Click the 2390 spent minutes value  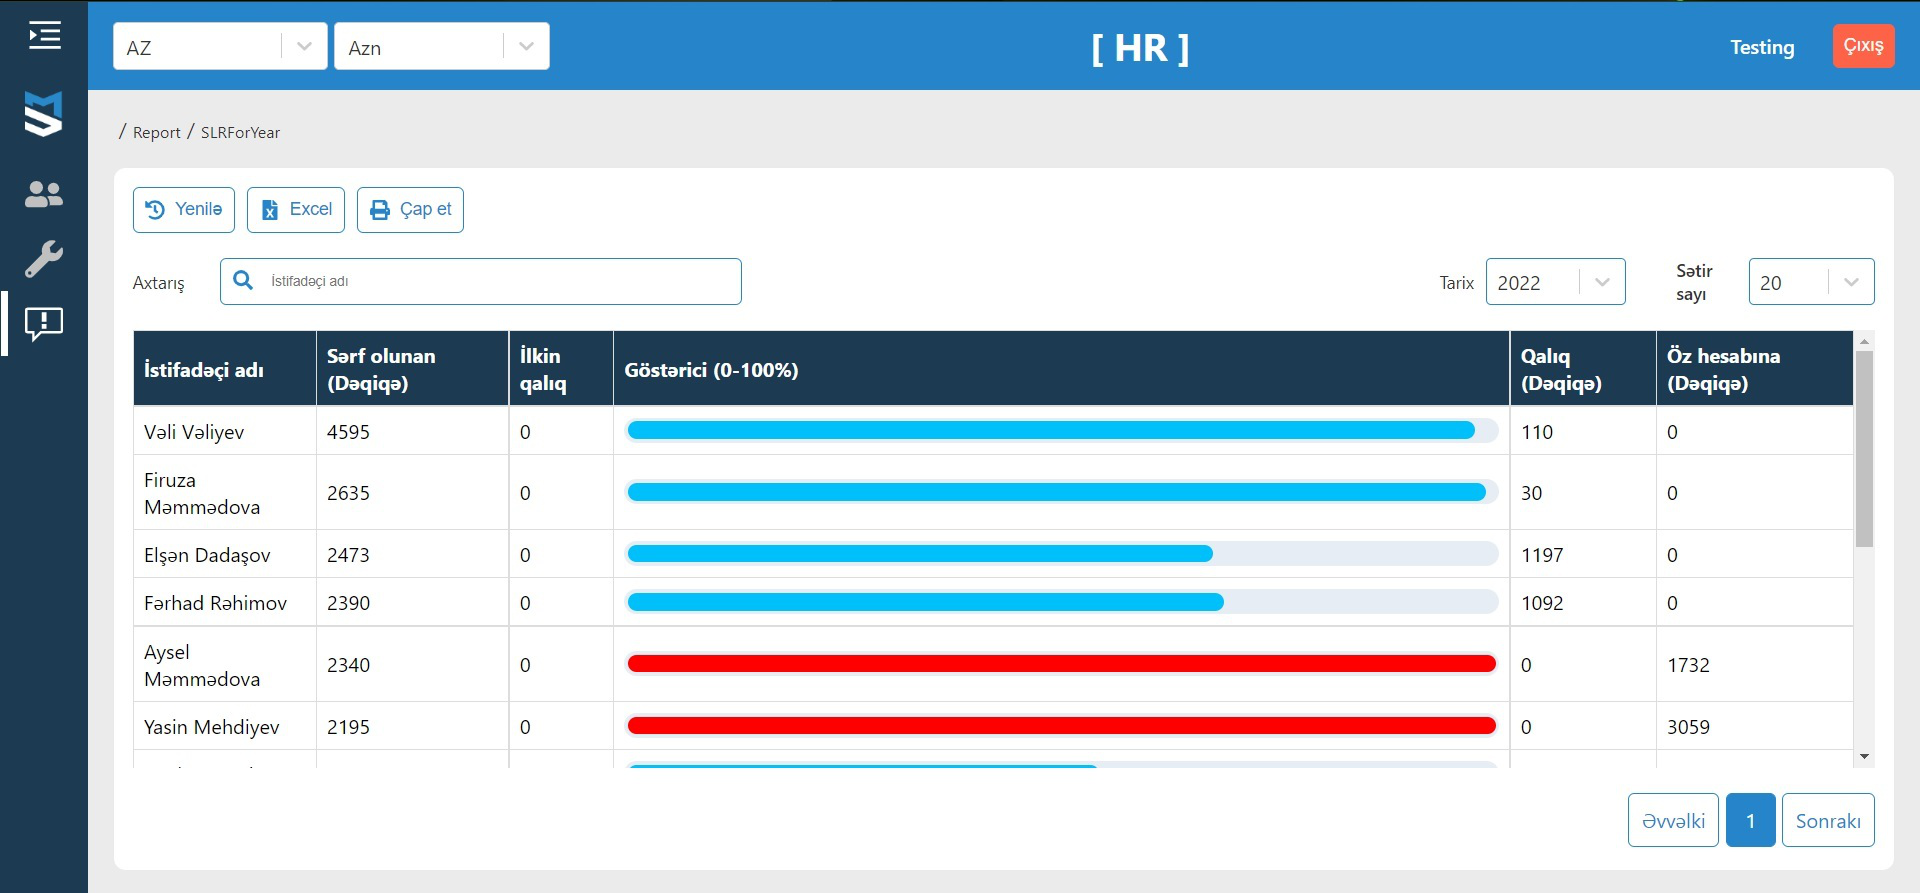(348, 603)
